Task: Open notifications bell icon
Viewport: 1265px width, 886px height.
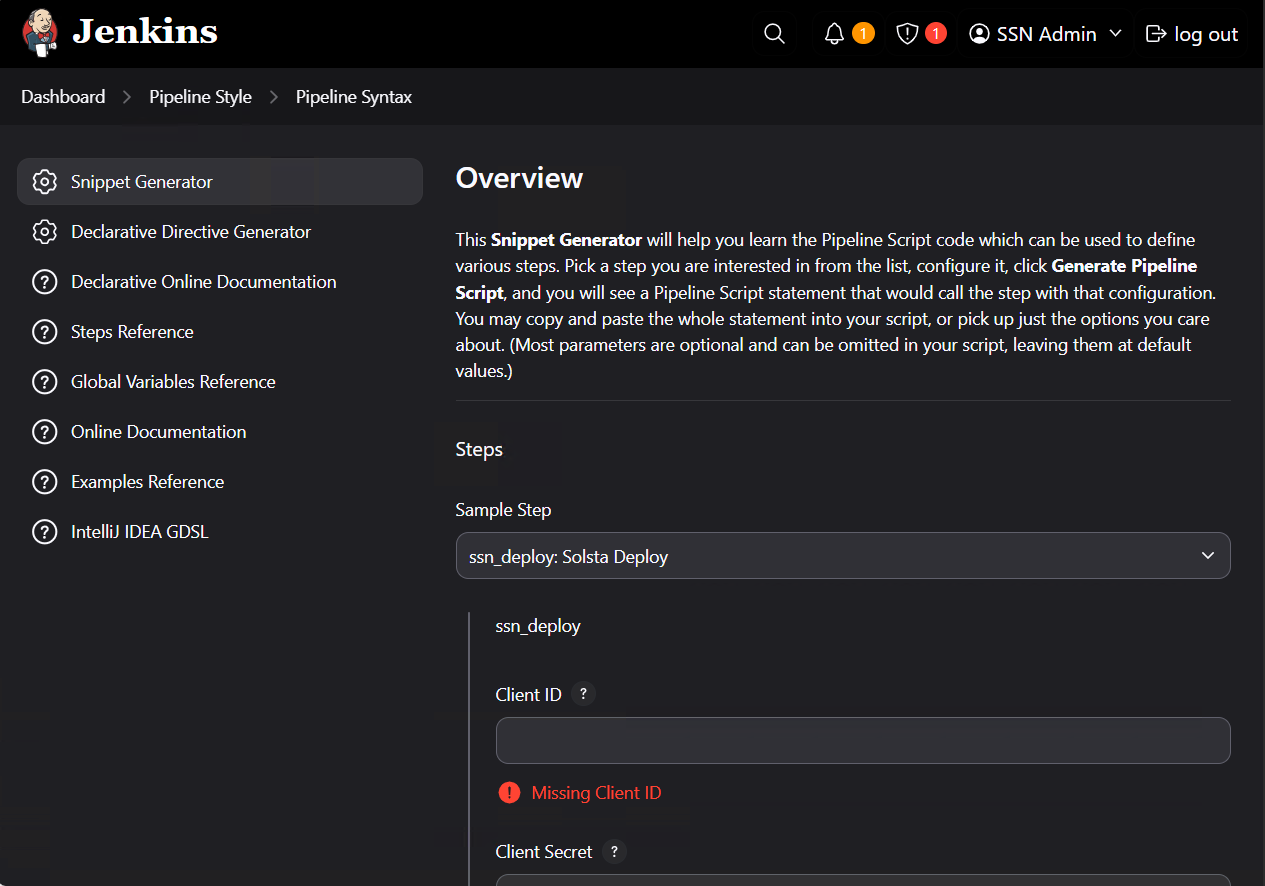Action: click(834, 34)
